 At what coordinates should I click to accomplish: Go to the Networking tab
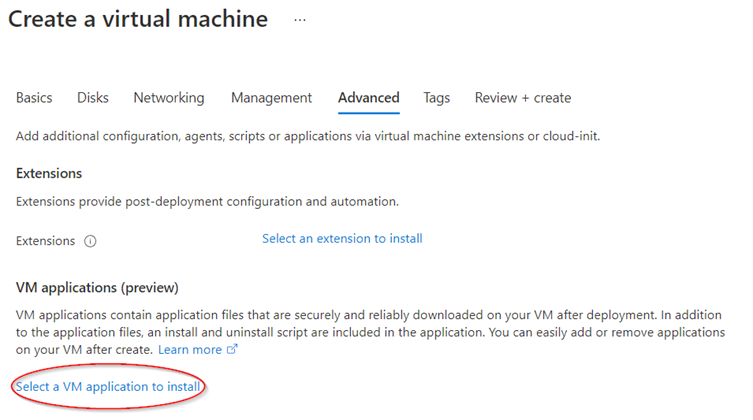point(169,98)
